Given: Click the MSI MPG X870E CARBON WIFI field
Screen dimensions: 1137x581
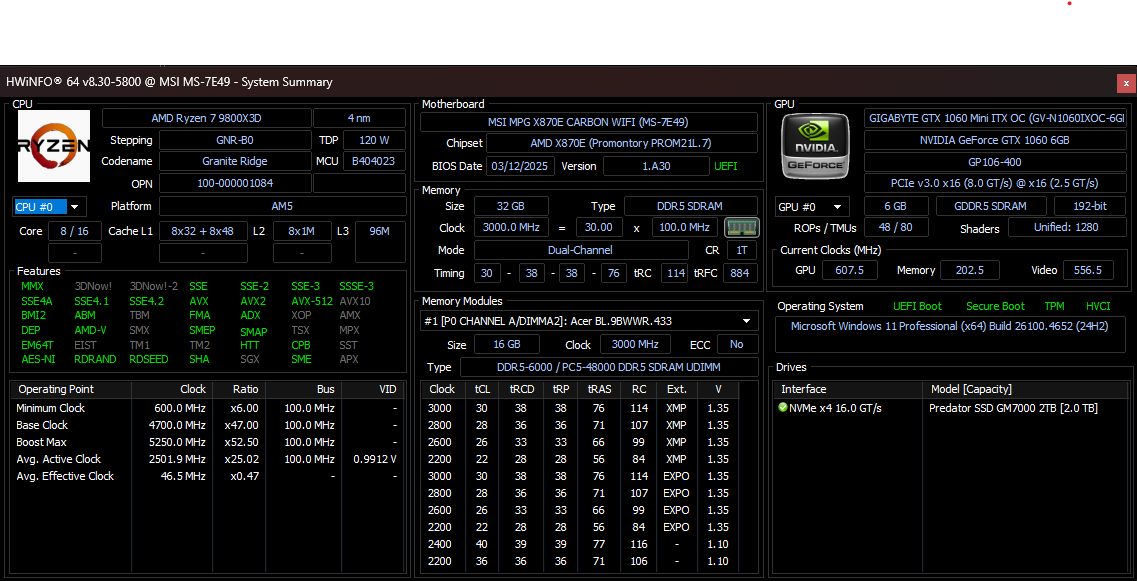Looking at the screenshot, I should [x=588, y=122].
